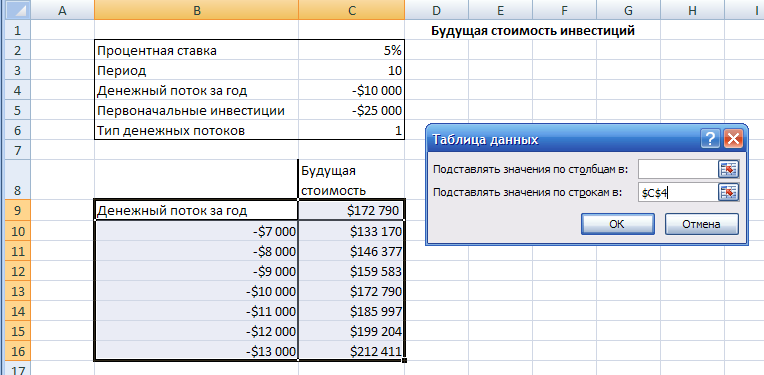
Task: Select the $185 997 cell
Action: click(351, 311)
